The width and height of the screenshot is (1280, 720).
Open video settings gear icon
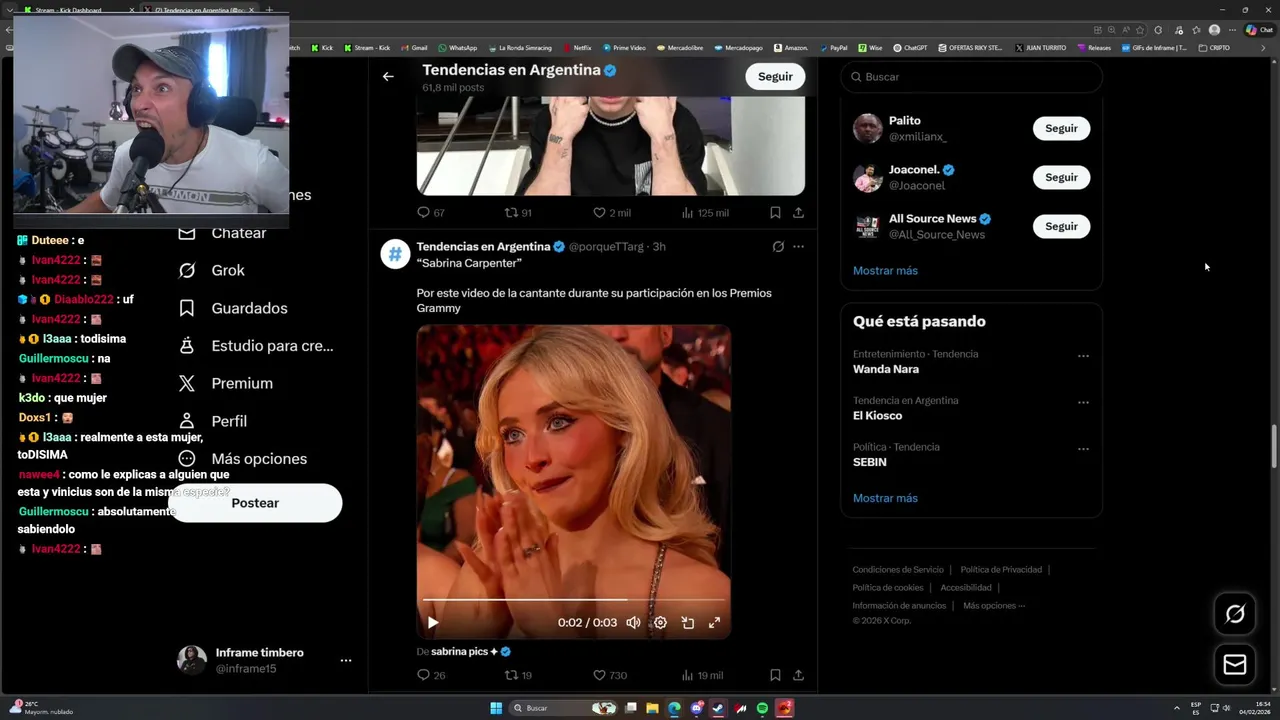(660, 622)
